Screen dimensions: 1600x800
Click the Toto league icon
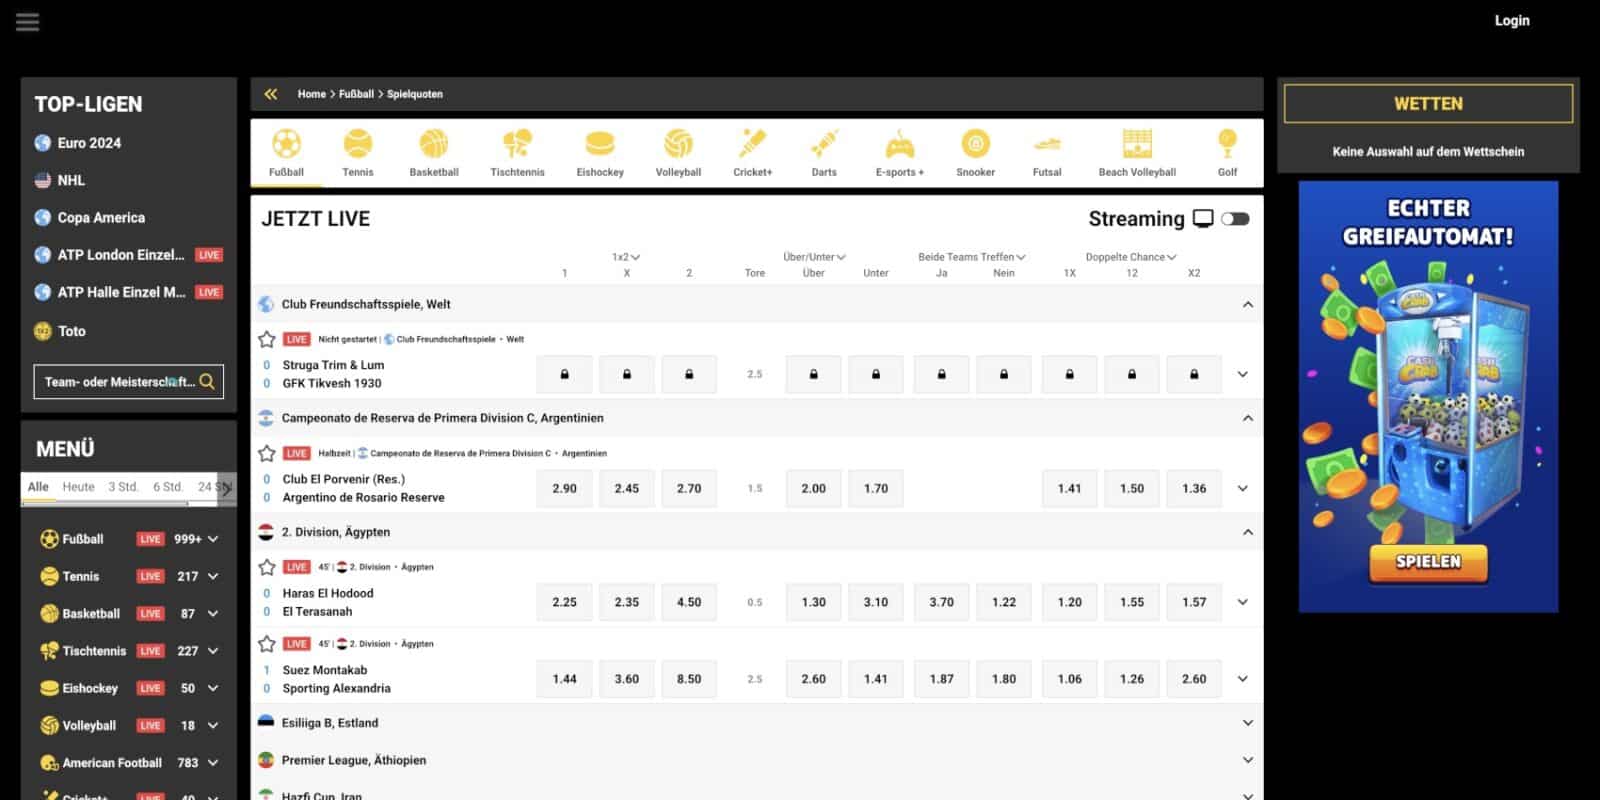[43, 331]
